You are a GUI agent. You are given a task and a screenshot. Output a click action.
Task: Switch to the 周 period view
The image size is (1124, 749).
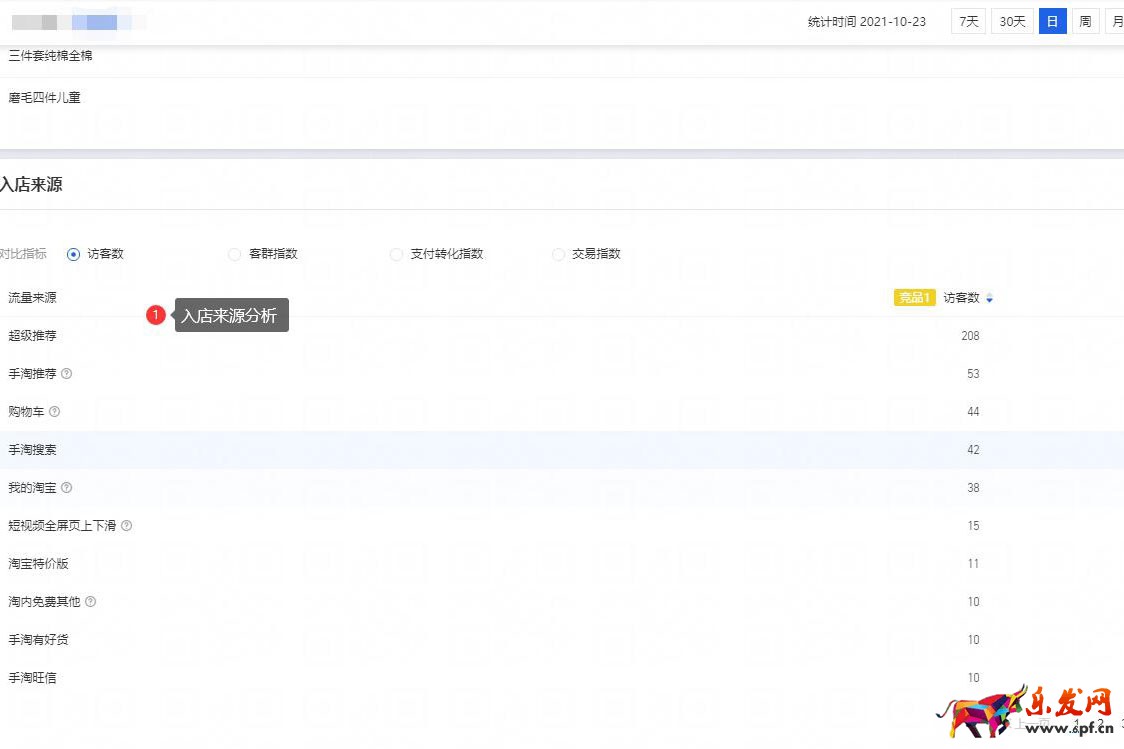(1085, 21)
